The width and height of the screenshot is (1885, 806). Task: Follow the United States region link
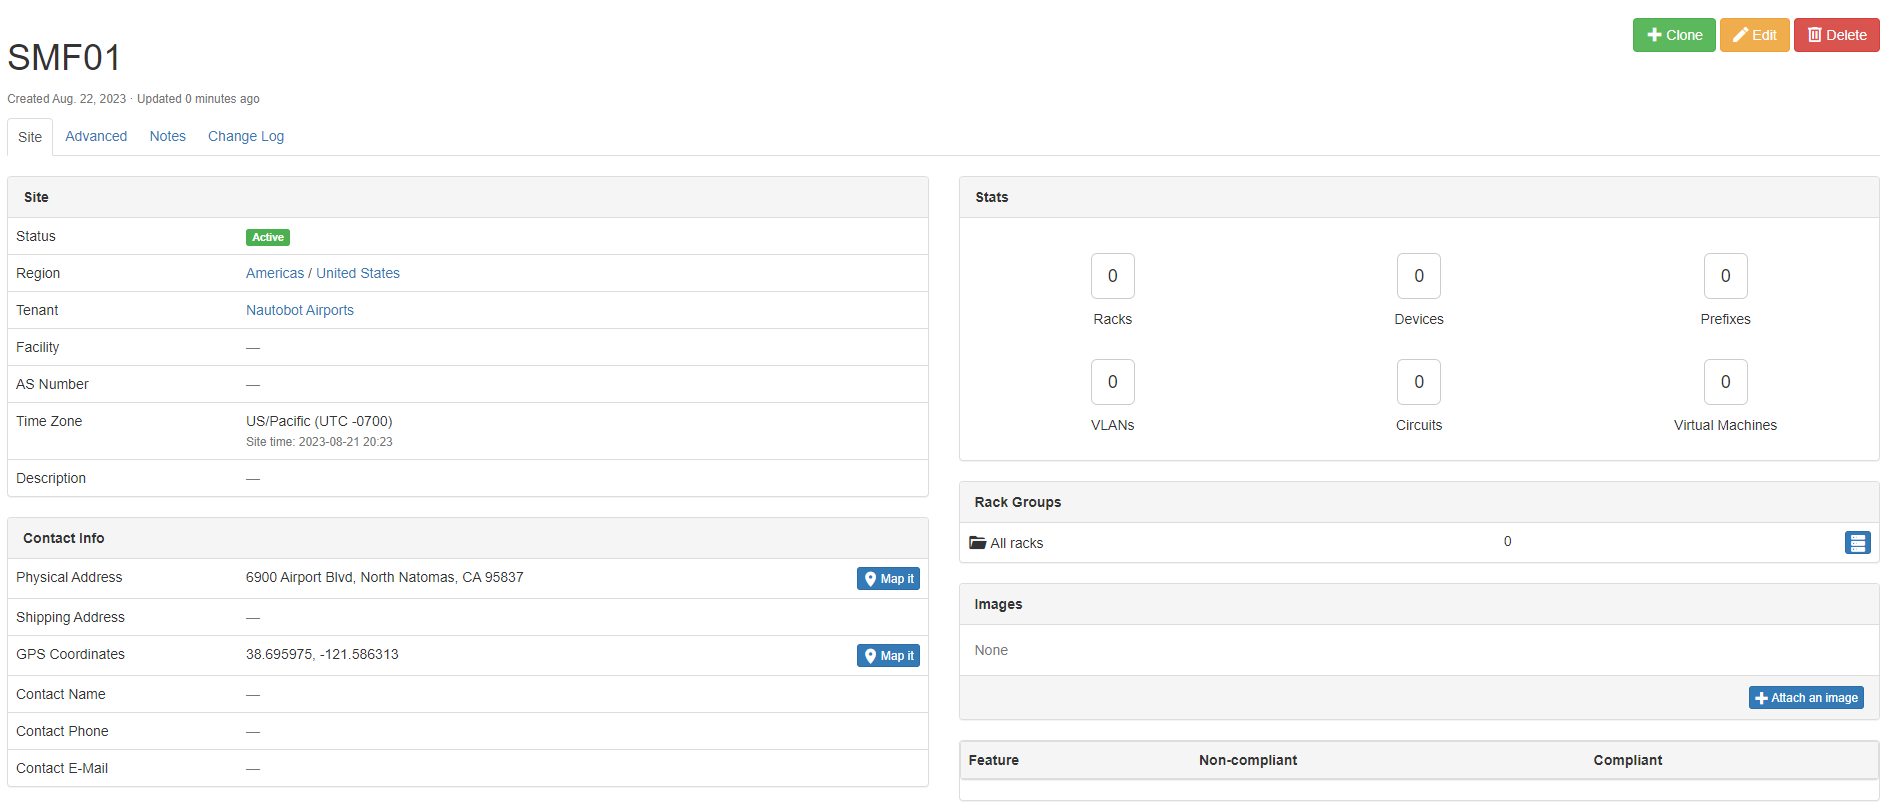coord(357,273)
